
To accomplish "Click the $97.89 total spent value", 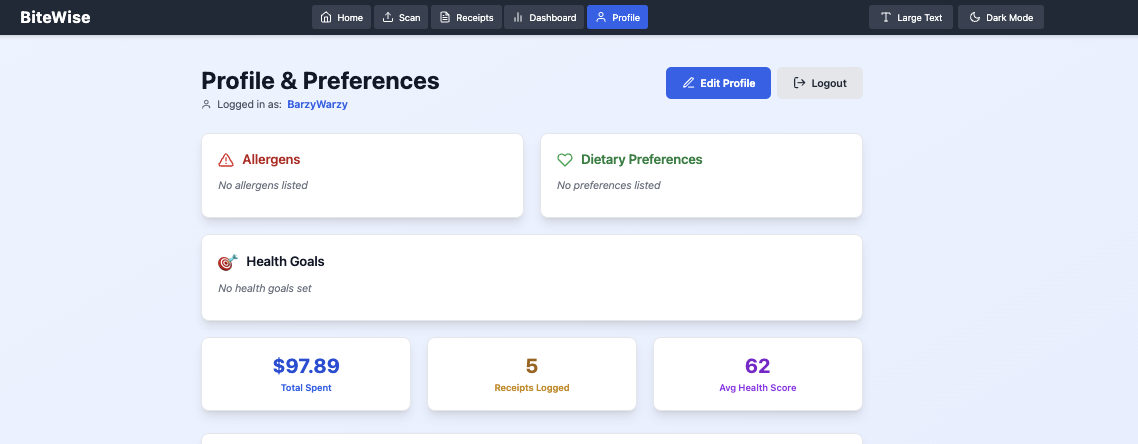I will [306, 366].
